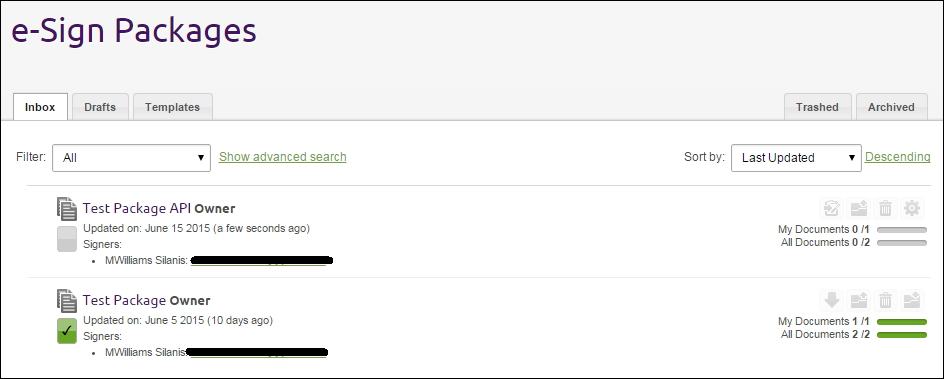Toggle the Descending sort order link

tap(898, 157)
